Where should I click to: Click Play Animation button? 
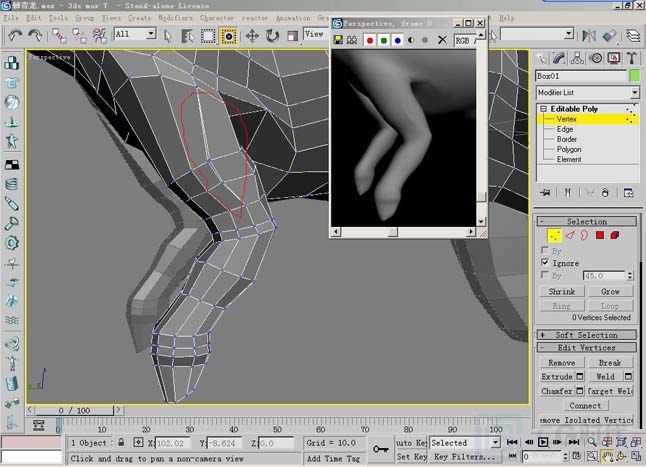pyautogui.click(x=543, y=442)
